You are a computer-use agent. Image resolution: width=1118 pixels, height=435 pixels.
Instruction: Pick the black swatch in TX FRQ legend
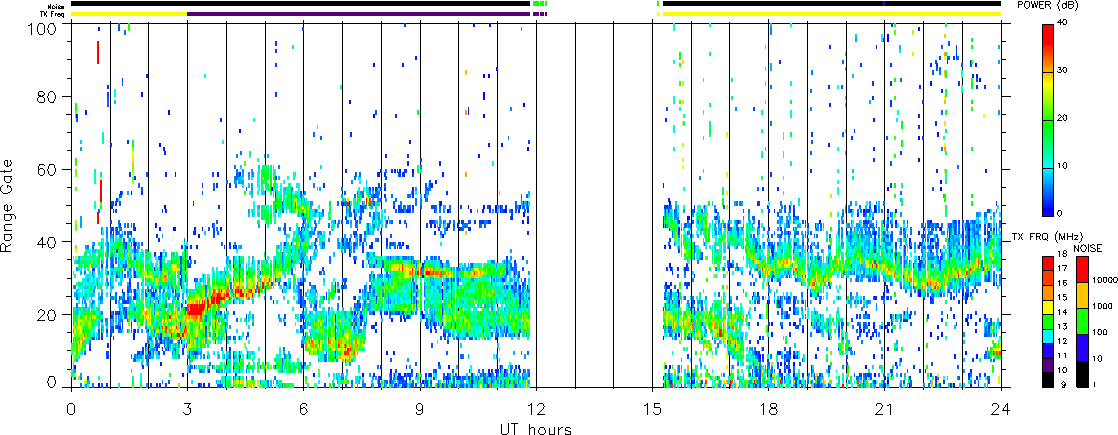point(1048,379)
